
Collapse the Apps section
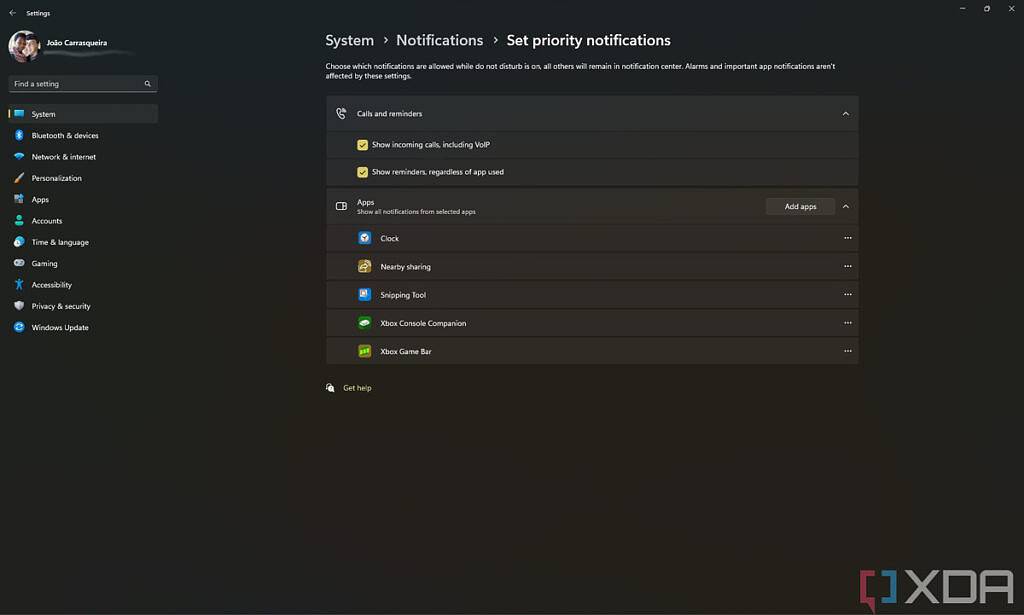point(845,206)
